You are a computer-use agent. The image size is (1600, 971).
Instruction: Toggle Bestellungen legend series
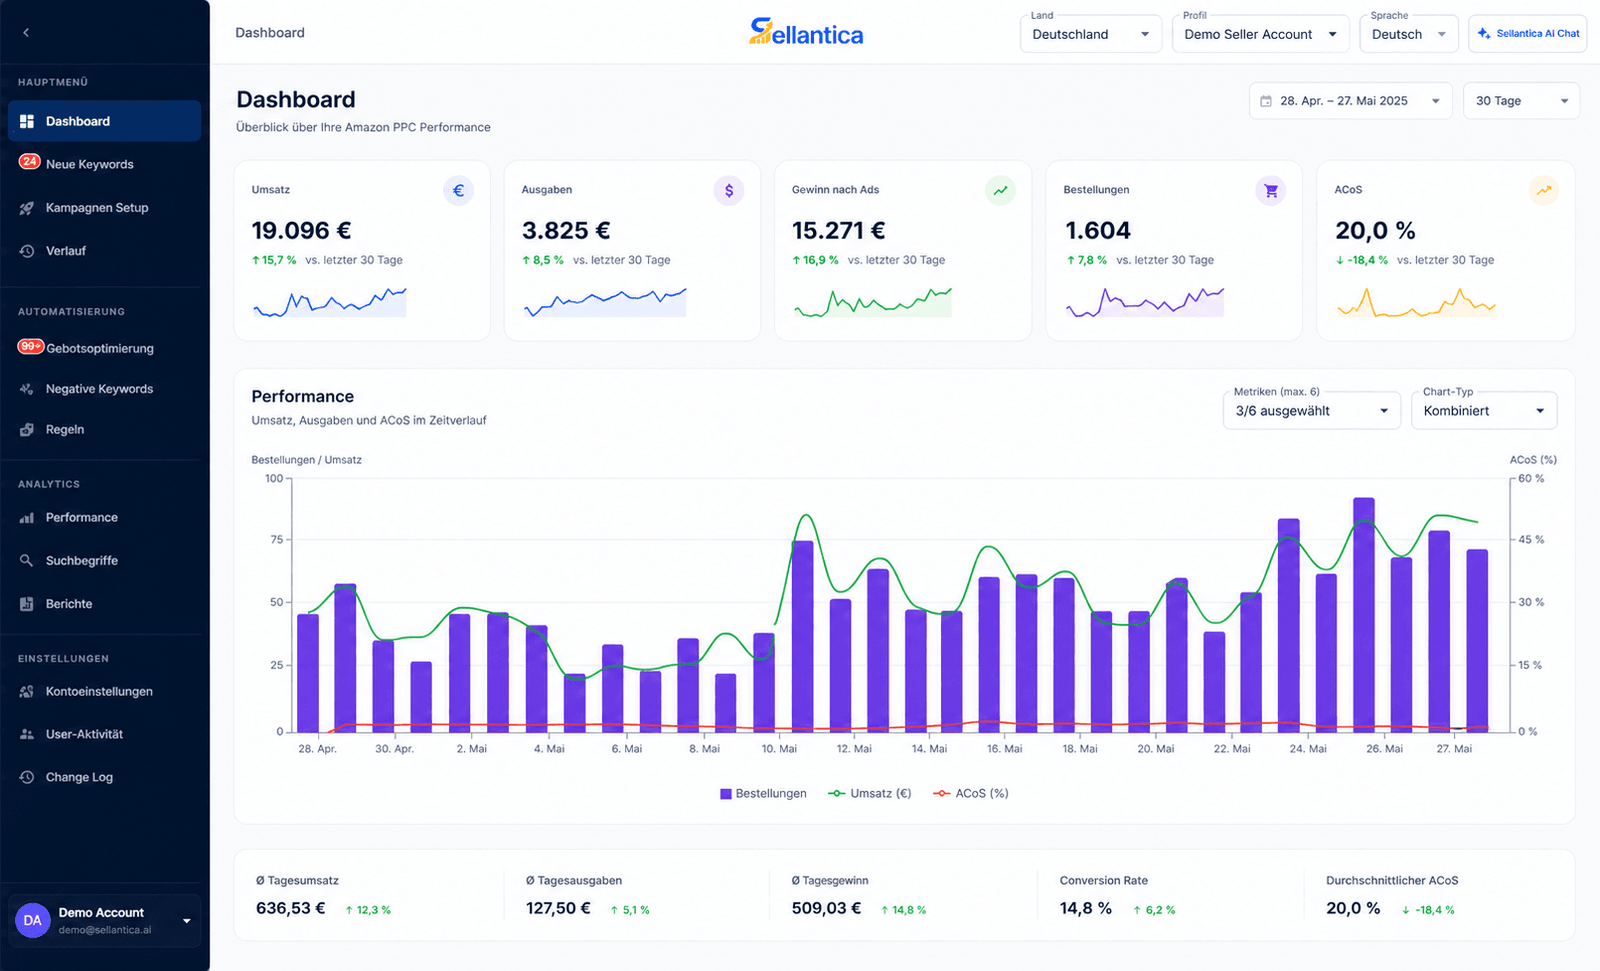point(763,793)
